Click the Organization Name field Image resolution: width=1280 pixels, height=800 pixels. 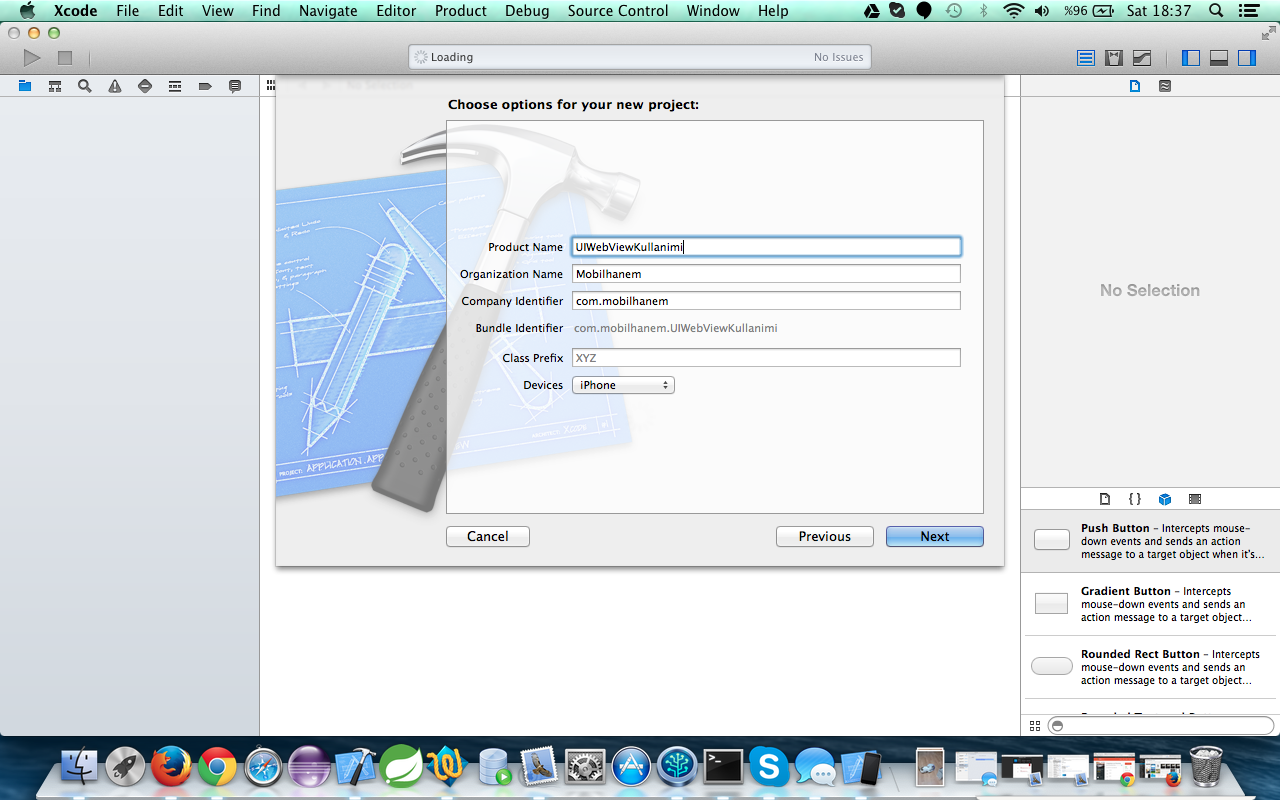766,274
